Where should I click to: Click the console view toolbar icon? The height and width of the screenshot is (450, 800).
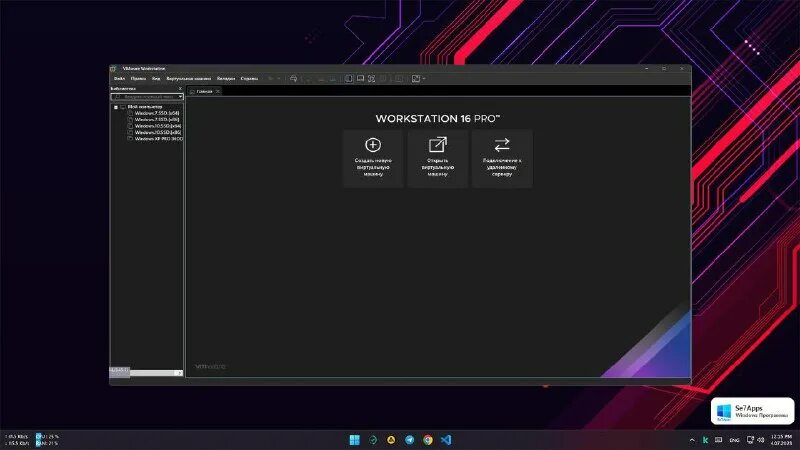(416, 79)
